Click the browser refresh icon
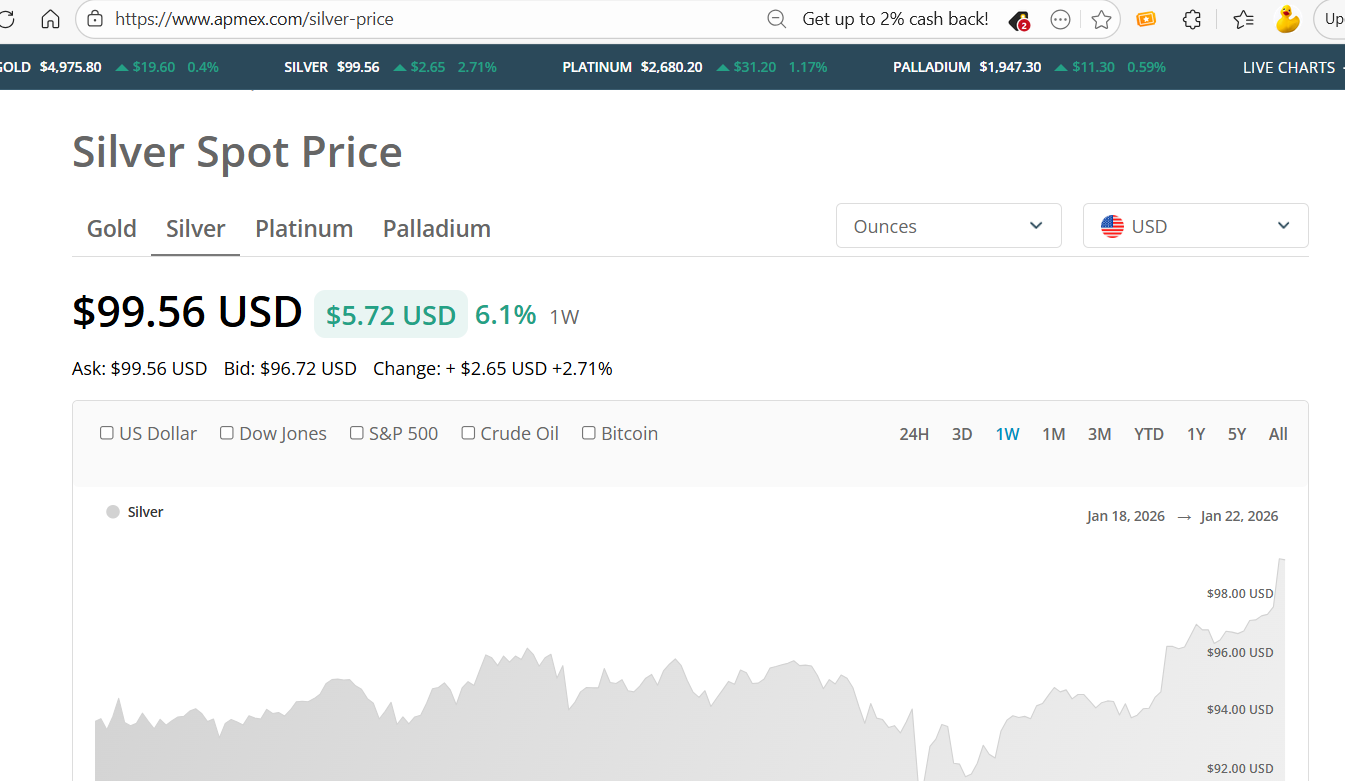The width and height of the screenshot is (1345, 781). click(x=6, y=19)
